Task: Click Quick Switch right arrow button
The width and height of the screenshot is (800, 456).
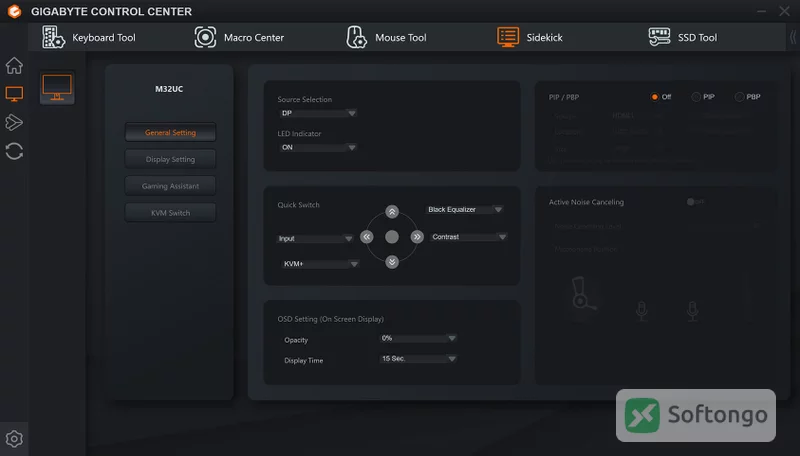Action: (417, 237)
